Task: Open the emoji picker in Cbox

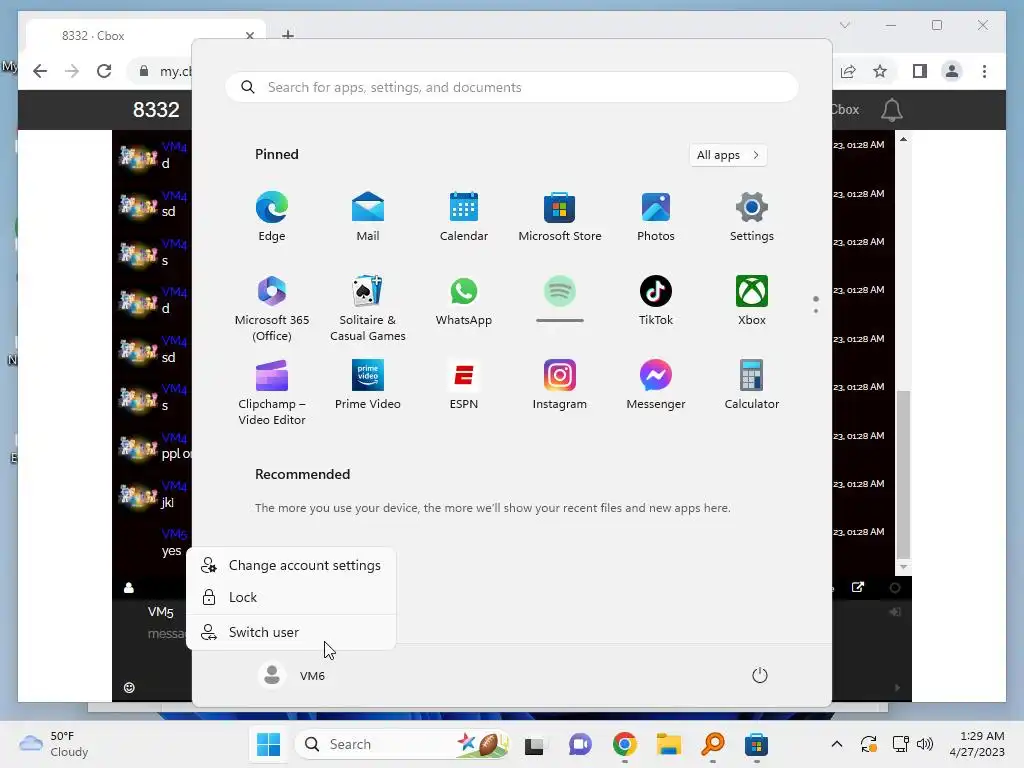Action: (x=129, y=687)
